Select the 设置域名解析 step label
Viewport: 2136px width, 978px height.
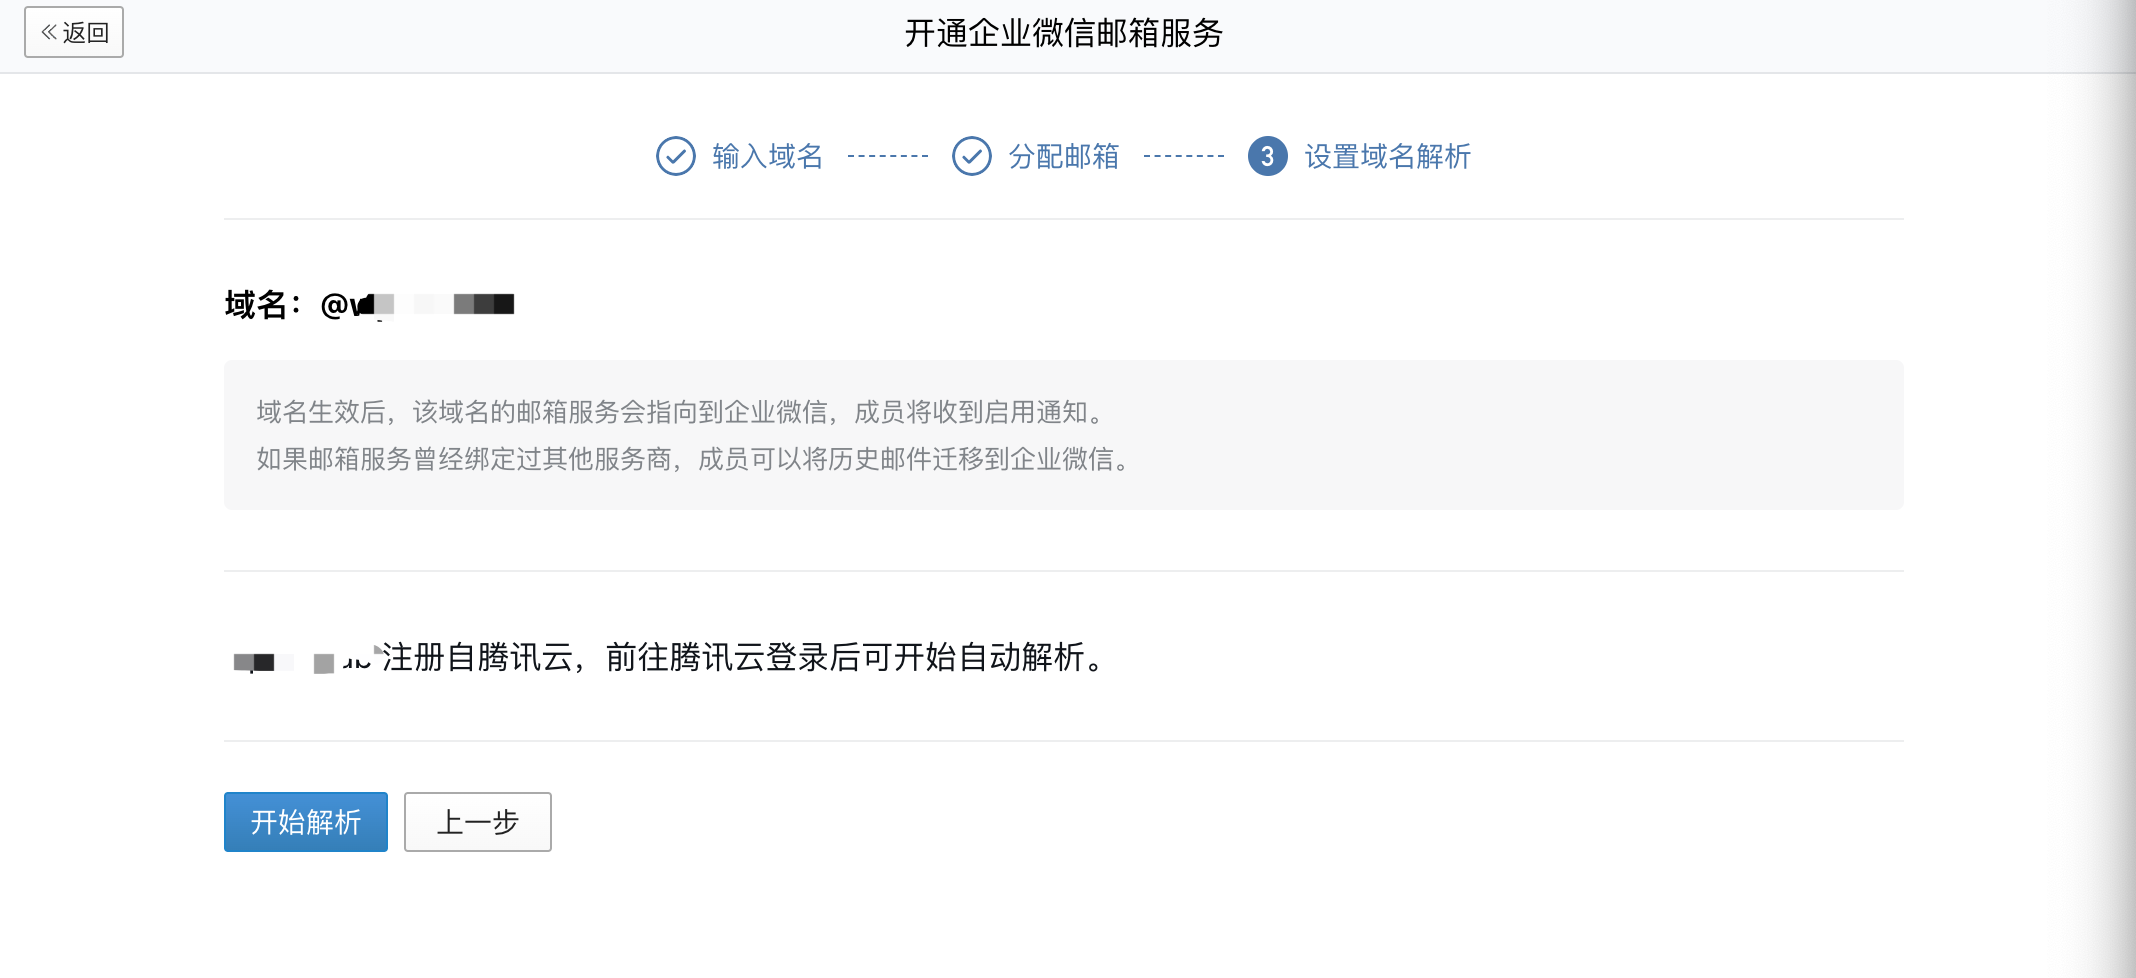click(1388, 156)
